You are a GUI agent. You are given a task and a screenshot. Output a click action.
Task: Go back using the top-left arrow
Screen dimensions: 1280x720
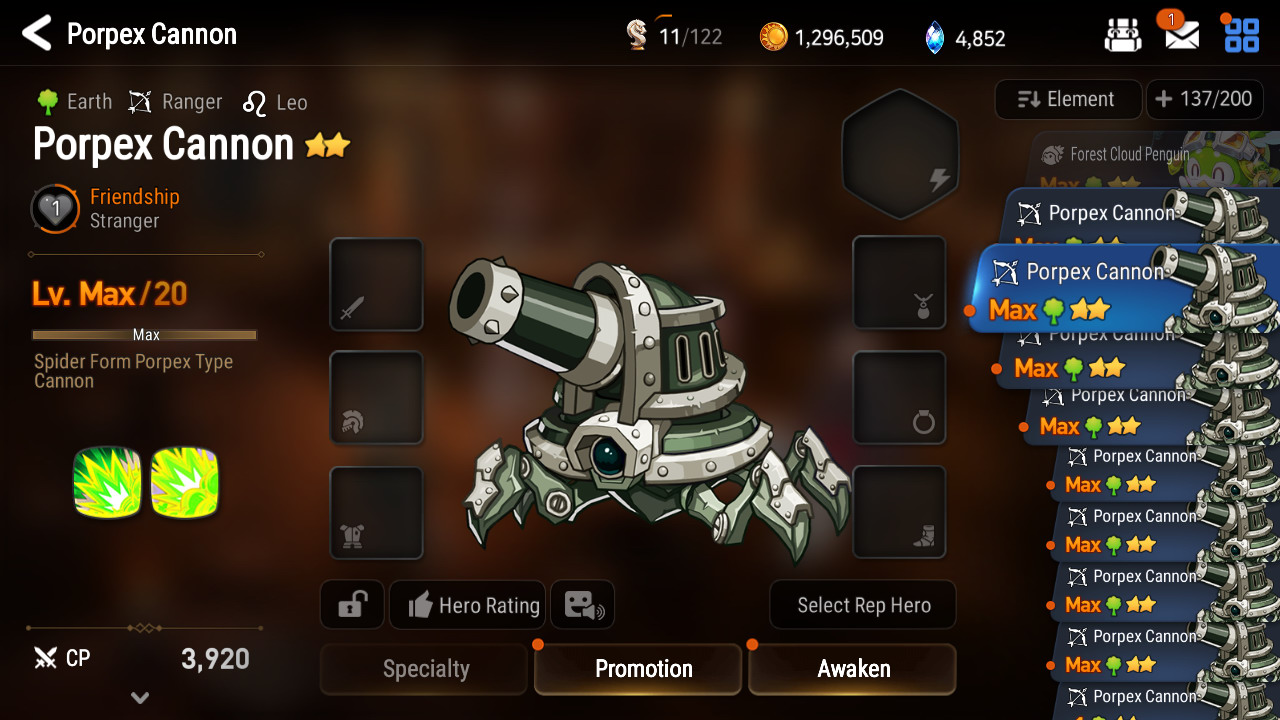point(37,34)
